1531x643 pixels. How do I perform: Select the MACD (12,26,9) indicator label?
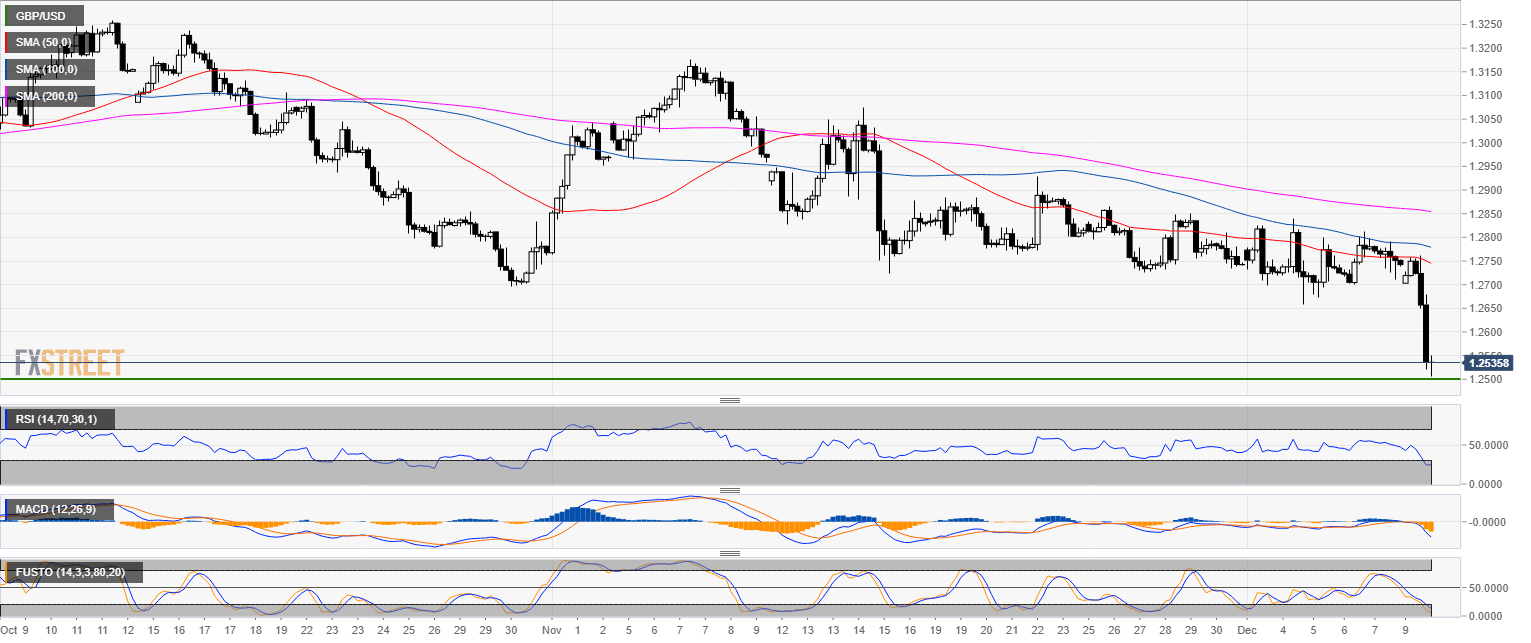(x=55, y=510)
